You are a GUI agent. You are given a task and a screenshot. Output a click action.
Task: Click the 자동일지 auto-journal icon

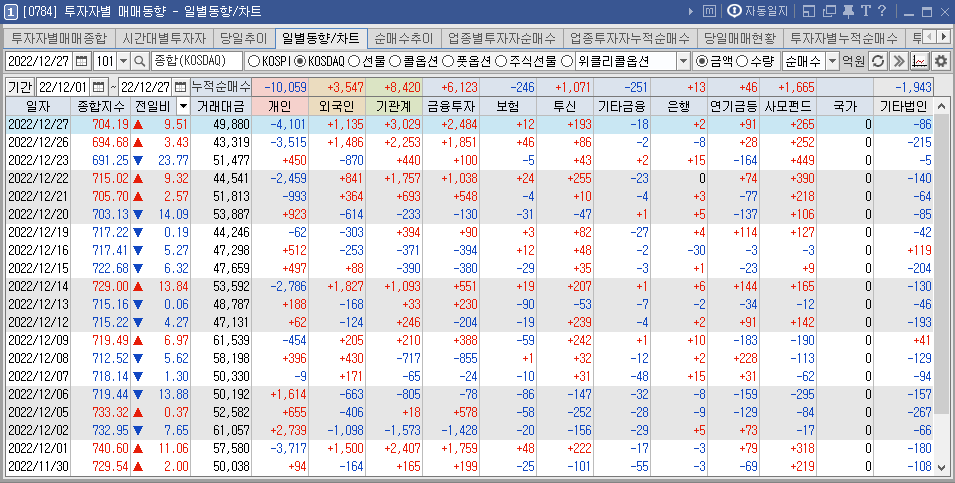(x=758, y=12)
